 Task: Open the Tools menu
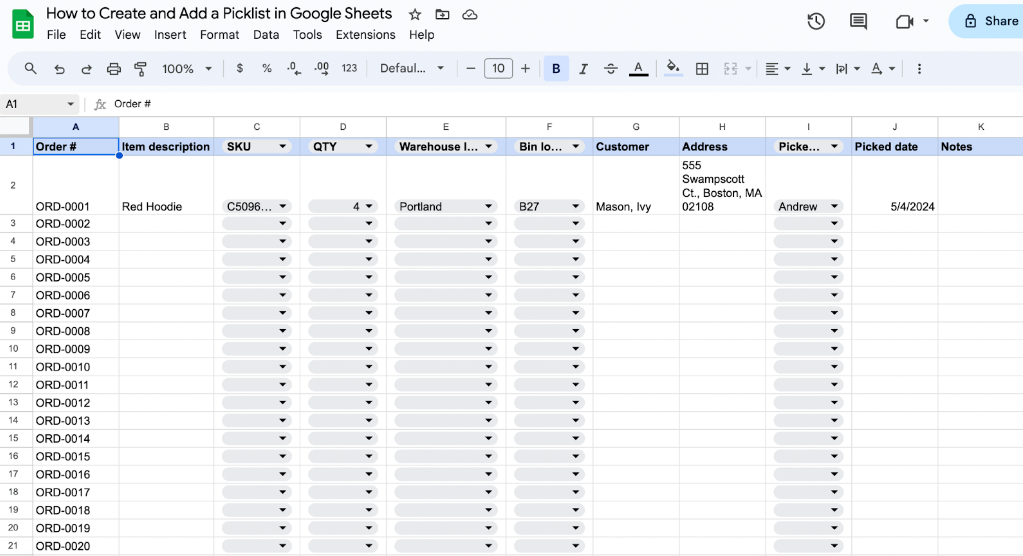[x=307, y=35]
